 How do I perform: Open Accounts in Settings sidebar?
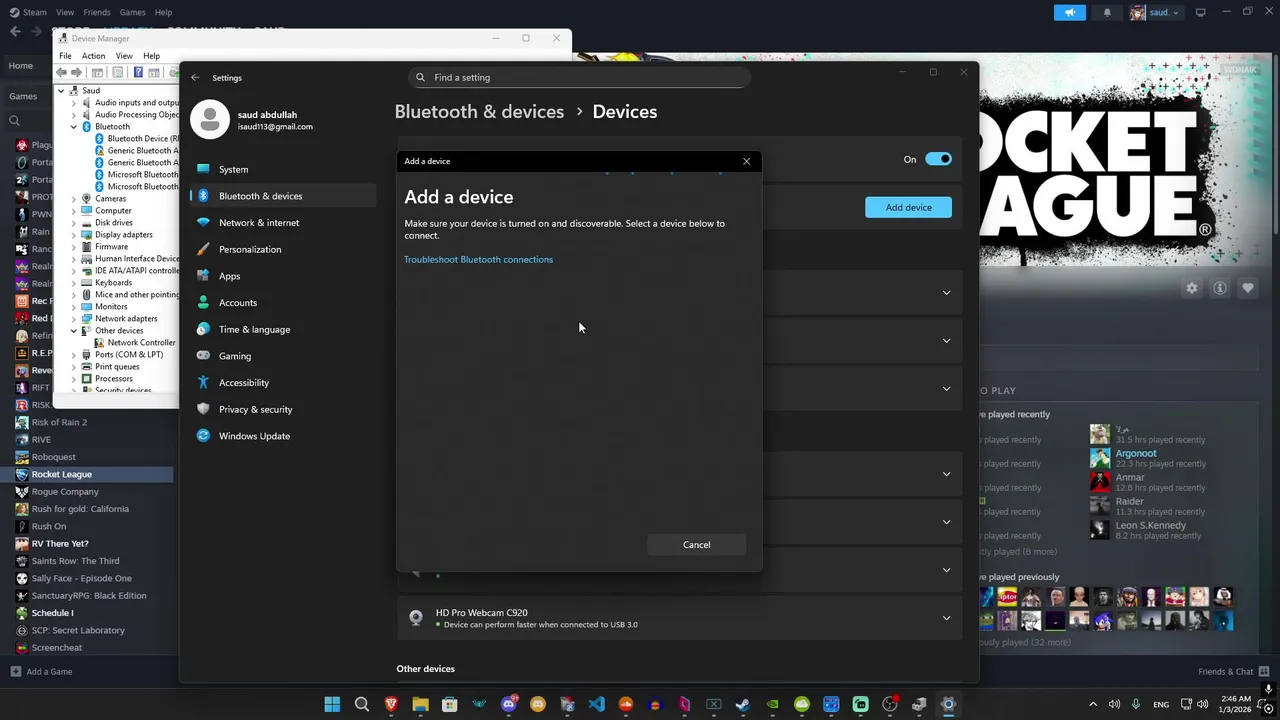(238, 302)
